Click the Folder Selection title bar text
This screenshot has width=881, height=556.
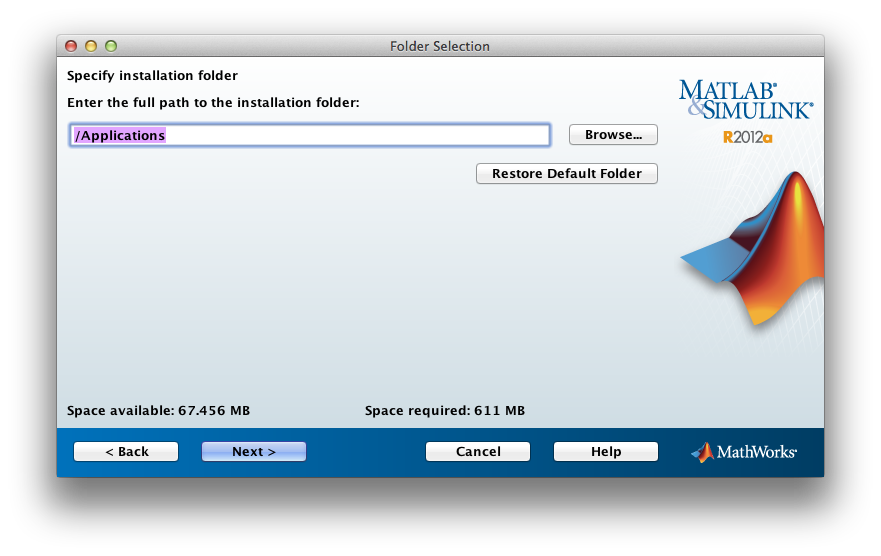tap(440, 46)
